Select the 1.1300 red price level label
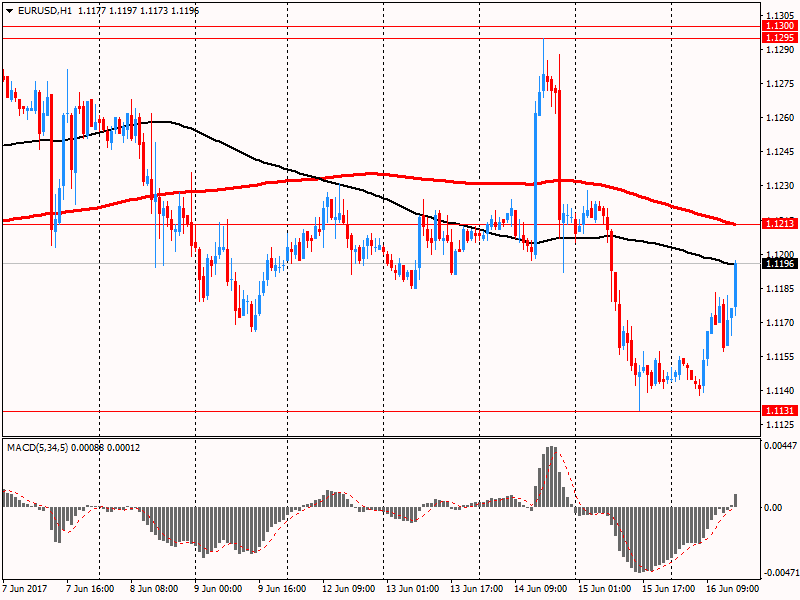Screen dimensions: 800x600 point(780,26)
